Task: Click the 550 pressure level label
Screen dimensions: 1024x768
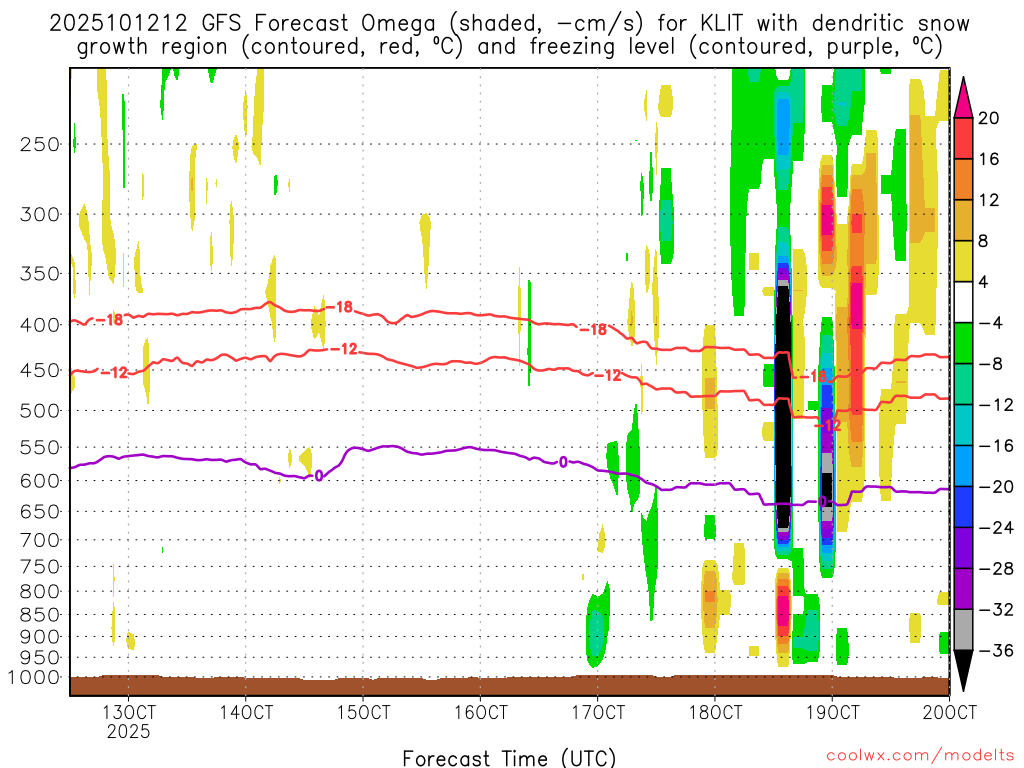Action: (40, 447)
